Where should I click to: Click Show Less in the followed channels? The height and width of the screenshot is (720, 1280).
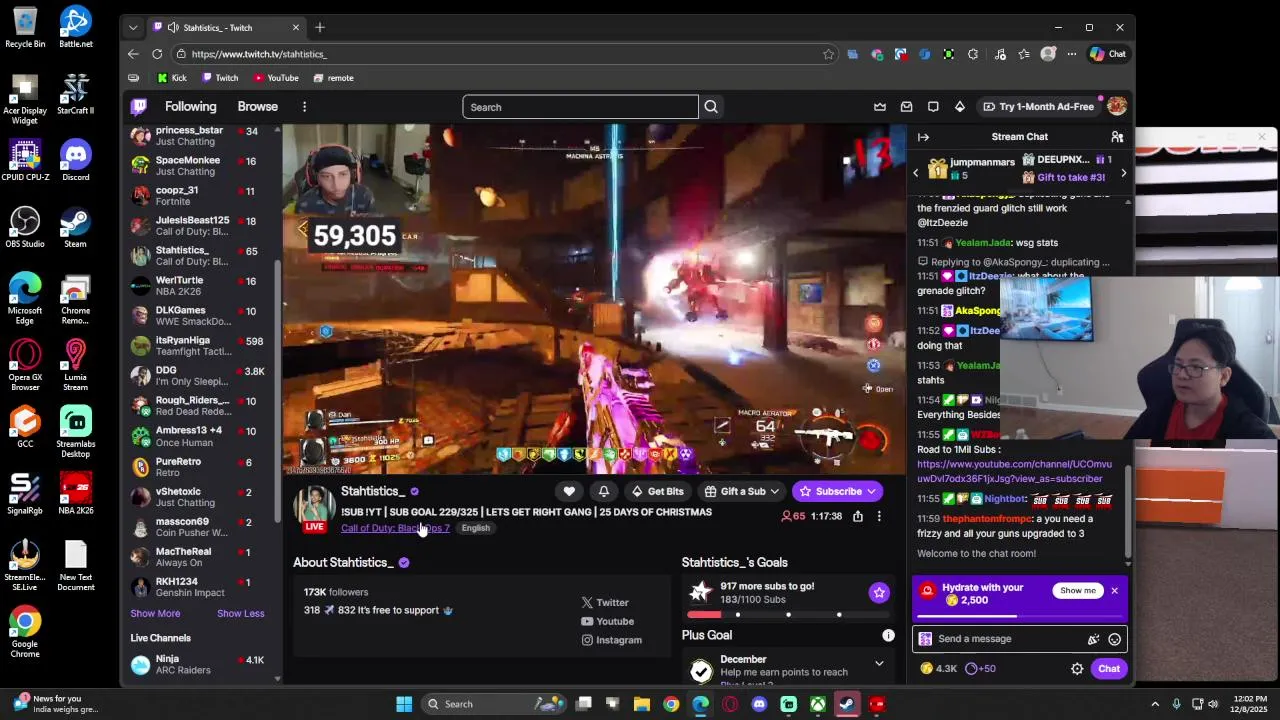click(x=241, y=613)
